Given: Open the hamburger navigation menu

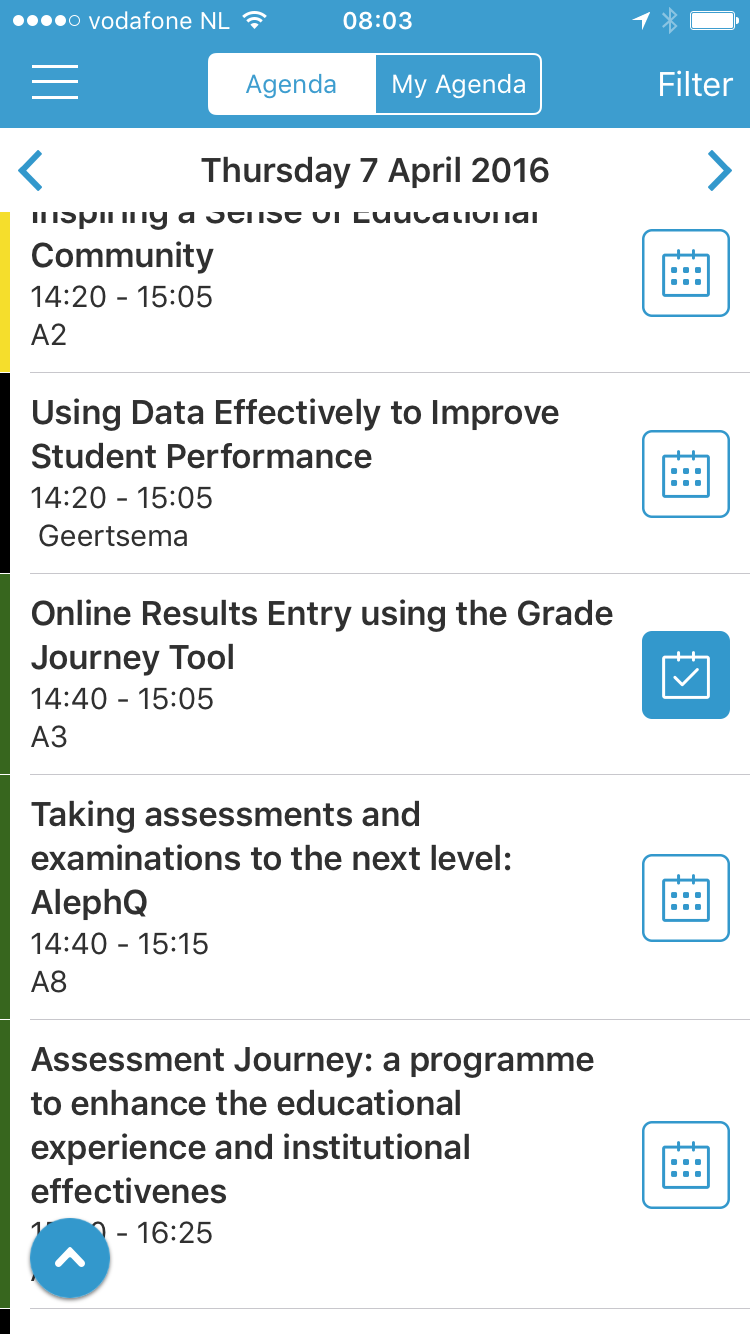Looking at the screenshot, I should [55, 83].
